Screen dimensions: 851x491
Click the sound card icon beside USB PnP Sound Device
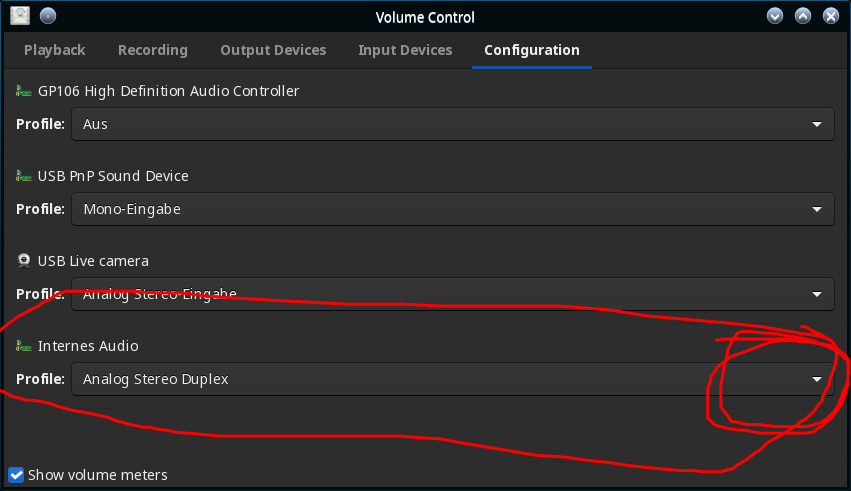tap(23, 176)
